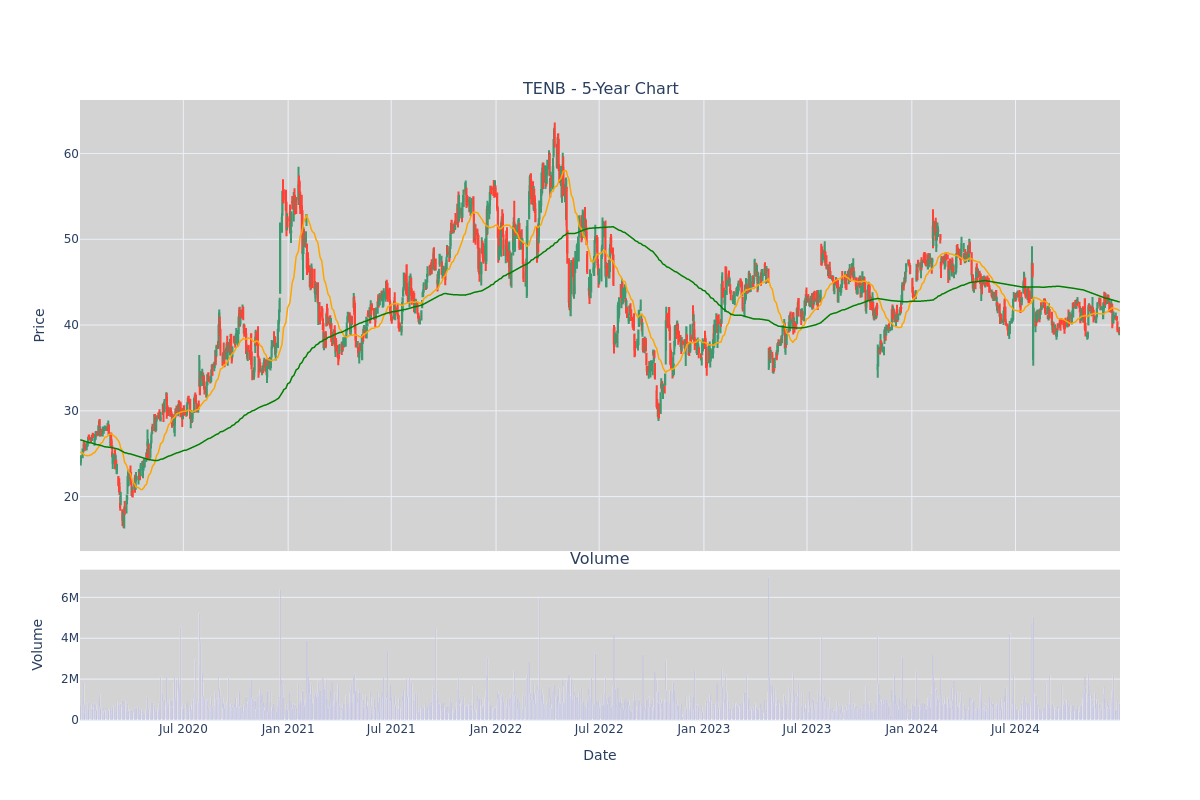Screen dimensions: 1200x800
Task: Click the 'Jul 2020' date tick
Action: coord(183,729)
